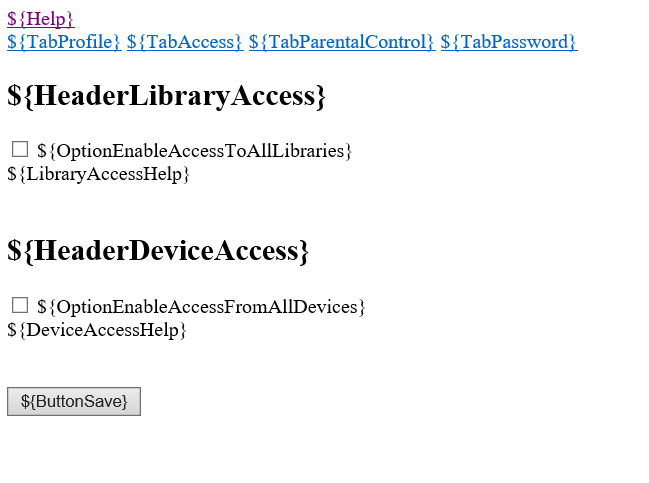The height and width of the screenshot is (483, 649).
Task: Navigate to the parental control section link
Action: (342, 41)
